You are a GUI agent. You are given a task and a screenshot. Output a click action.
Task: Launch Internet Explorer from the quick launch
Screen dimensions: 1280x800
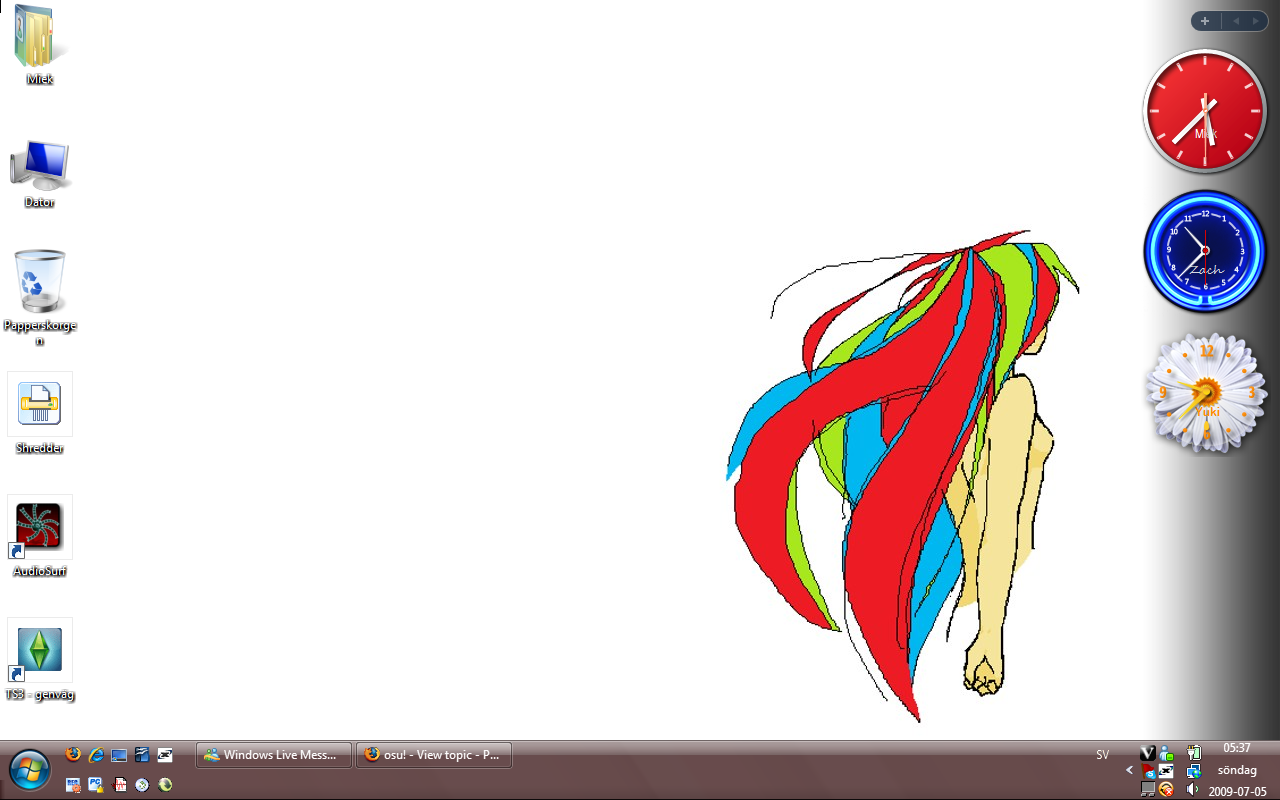(97, 755)
